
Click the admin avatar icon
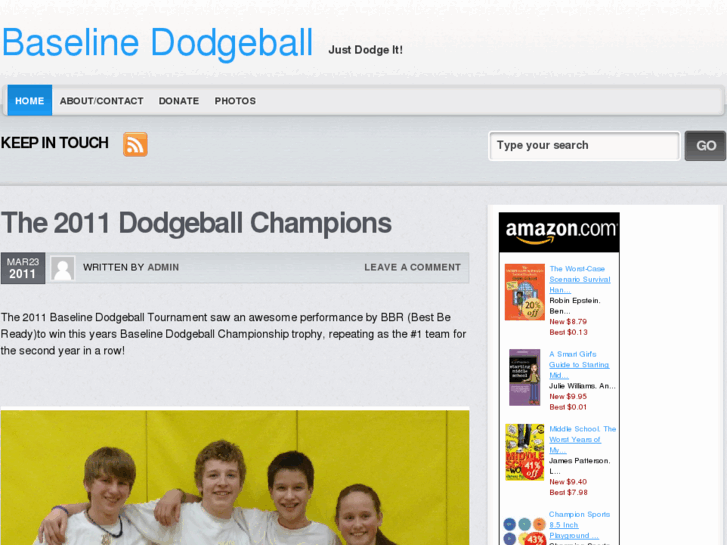(63, 268)
